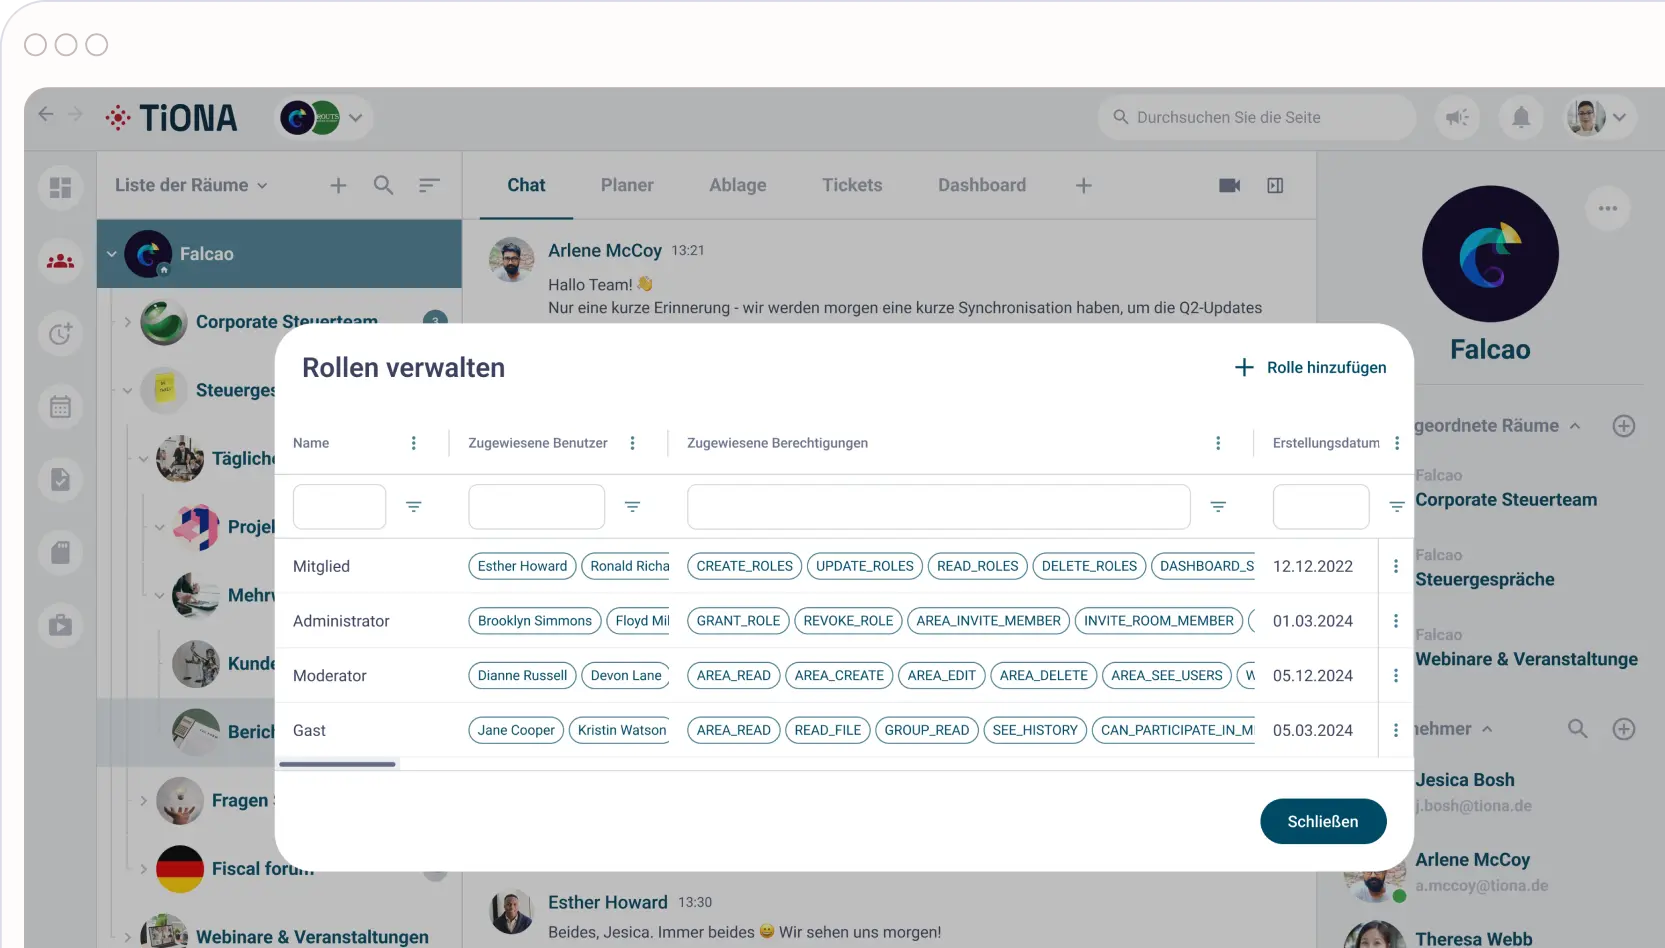Focus the Zugewiesene Berechtigungen filter field
The image size is (1665, 948).
tap(938, 507)
